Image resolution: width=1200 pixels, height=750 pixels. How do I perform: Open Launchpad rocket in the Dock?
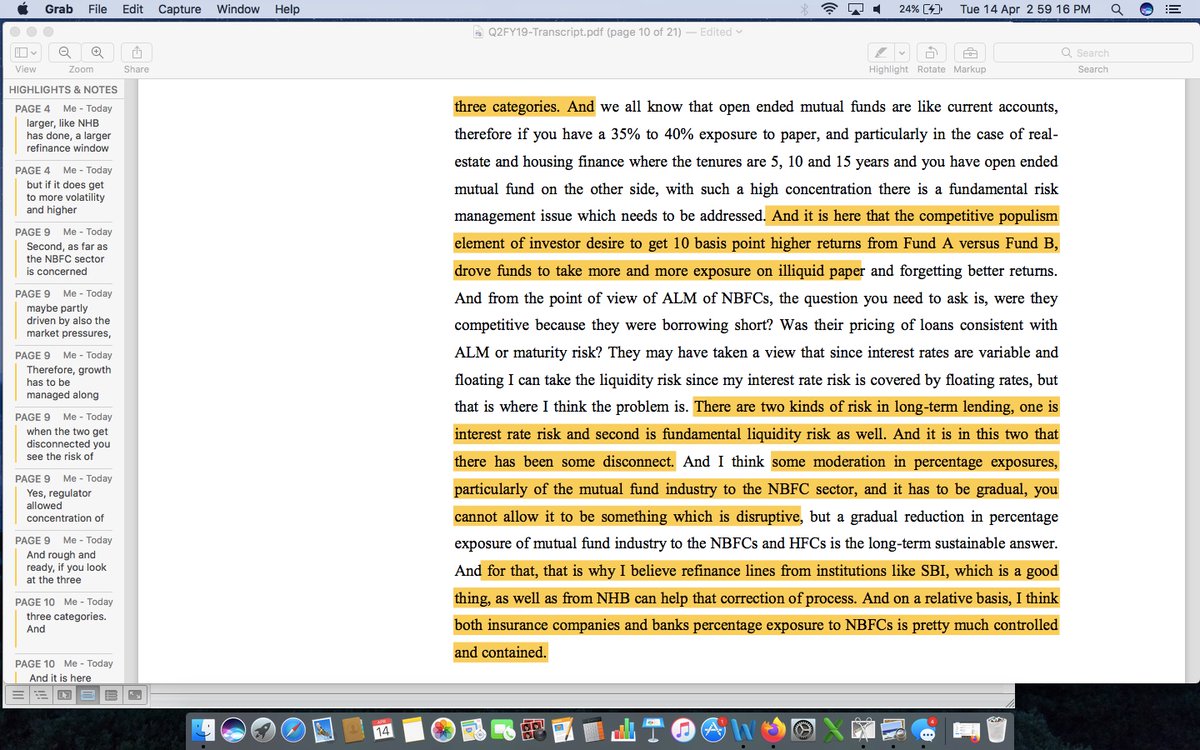pos(264,730)
